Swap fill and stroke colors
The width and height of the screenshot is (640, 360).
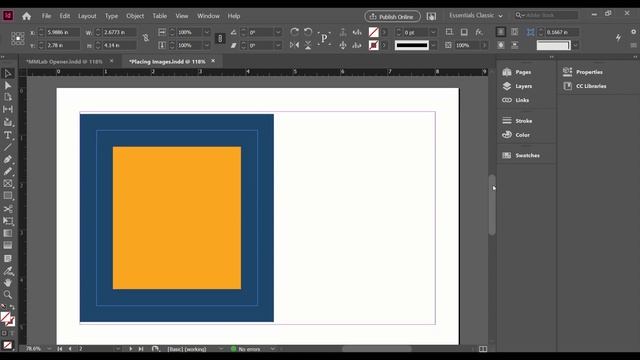(12, 307)
